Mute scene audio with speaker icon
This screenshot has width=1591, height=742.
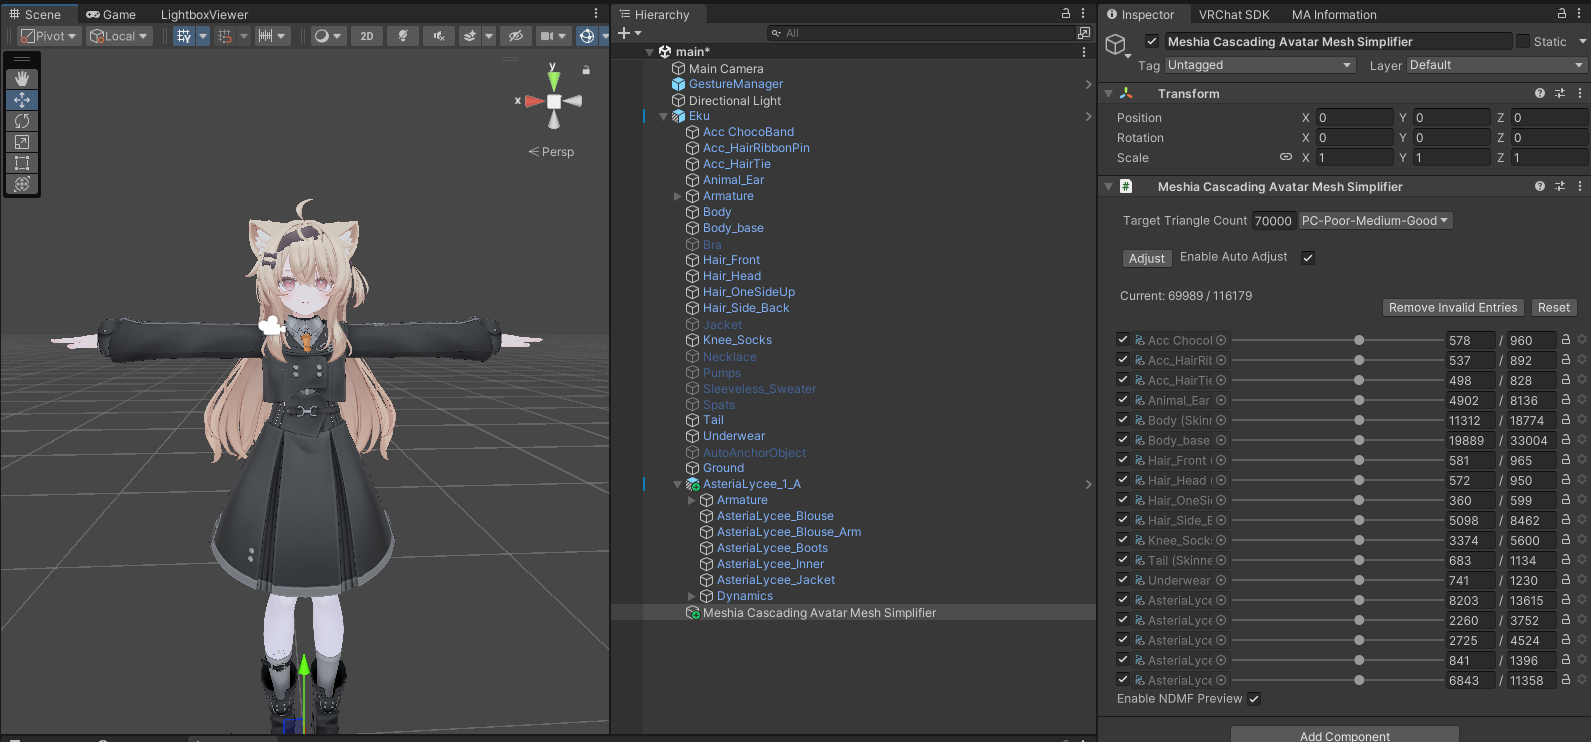pos(438,36)
